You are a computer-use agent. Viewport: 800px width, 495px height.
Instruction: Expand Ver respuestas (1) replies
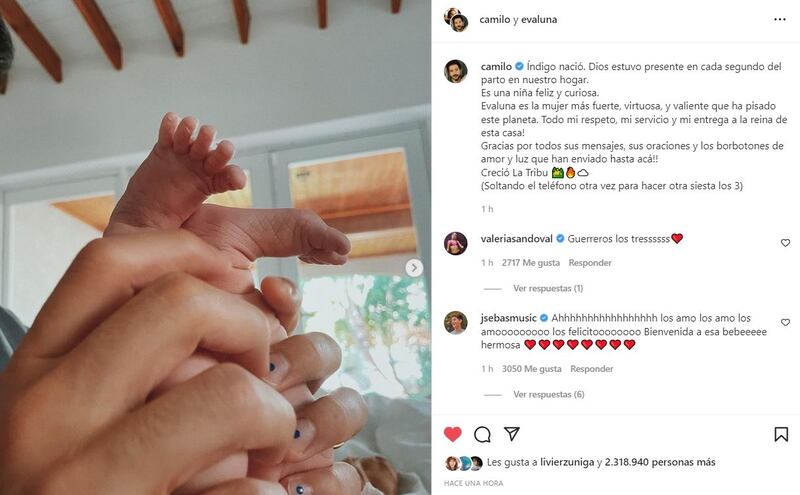click(x=548, y=288)
